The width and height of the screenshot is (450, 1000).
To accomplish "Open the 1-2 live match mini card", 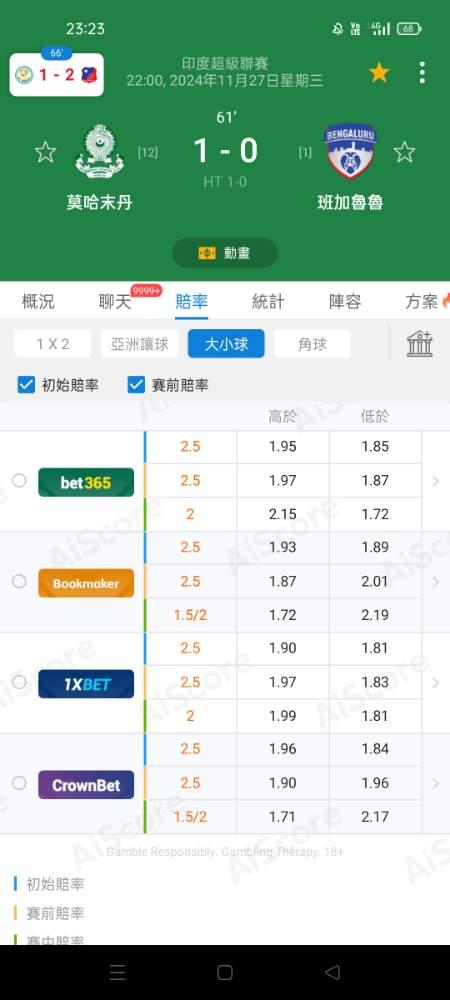I will (57, 74).
